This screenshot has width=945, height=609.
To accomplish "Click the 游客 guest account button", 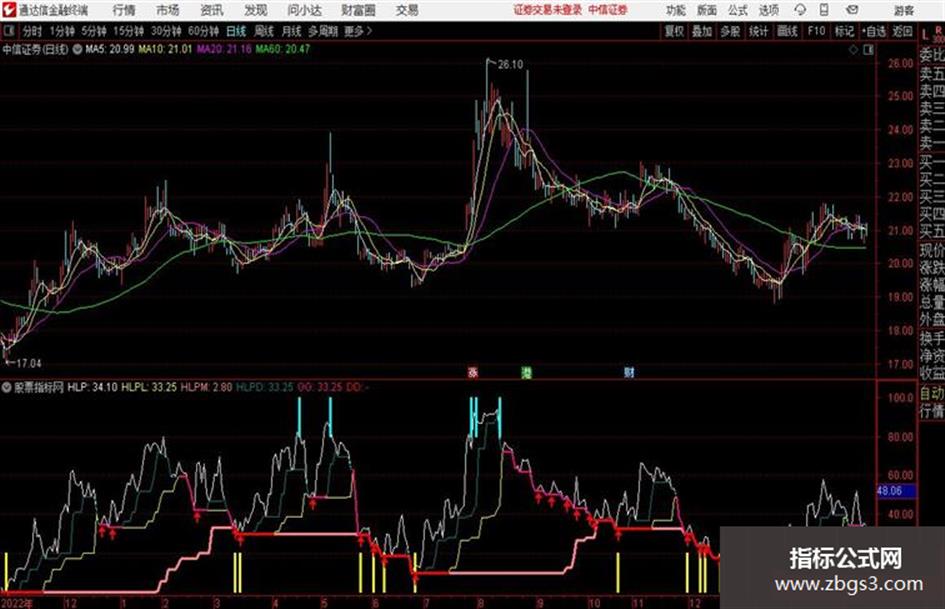I will pyautogui.click(x=903, y=10).
